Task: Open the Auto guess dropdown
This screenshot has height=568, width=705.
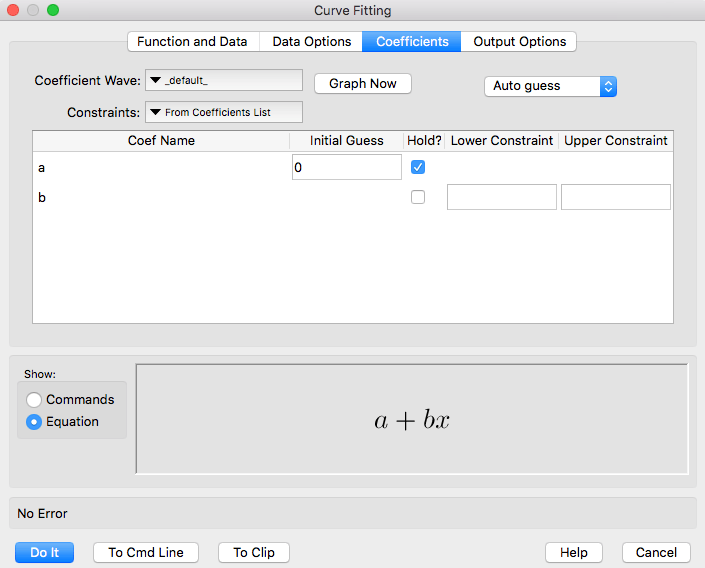Action: (550, 86)
